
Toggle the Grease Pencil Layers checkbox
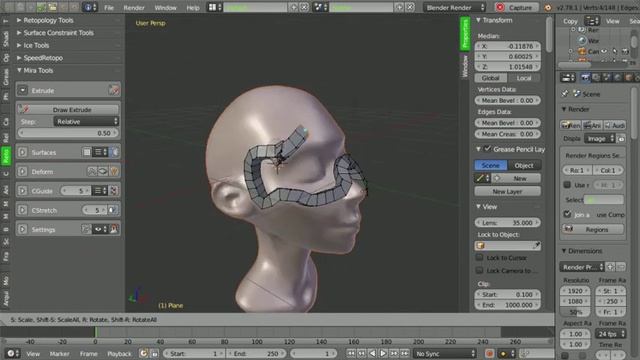487,149
